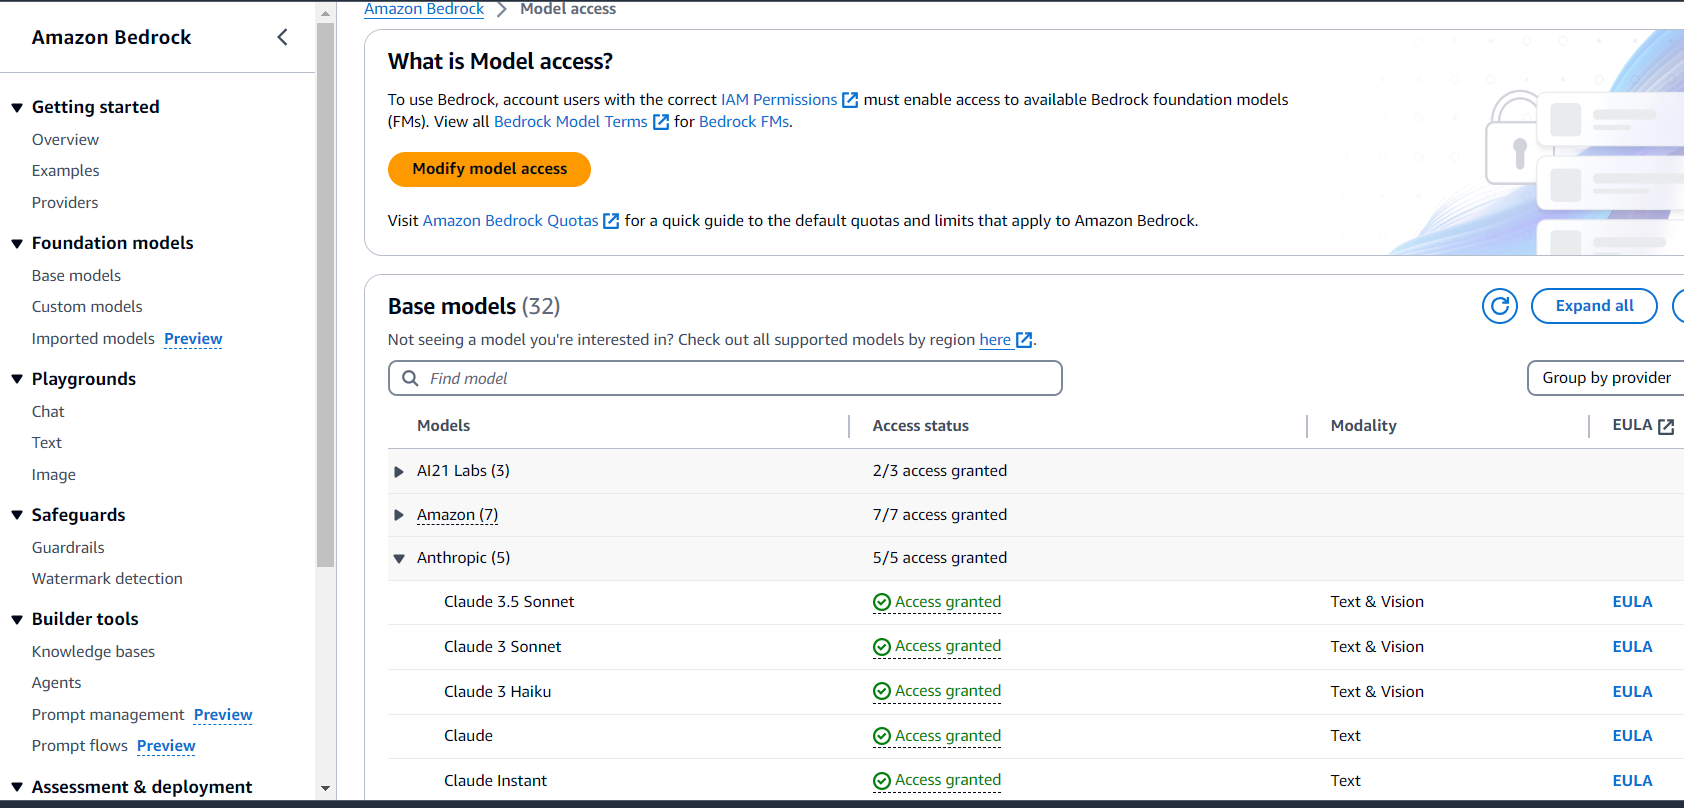Viewport: 1684px width, 808px height.
Task: Click the EULA column header external link icon
Action: point(1666,426)
